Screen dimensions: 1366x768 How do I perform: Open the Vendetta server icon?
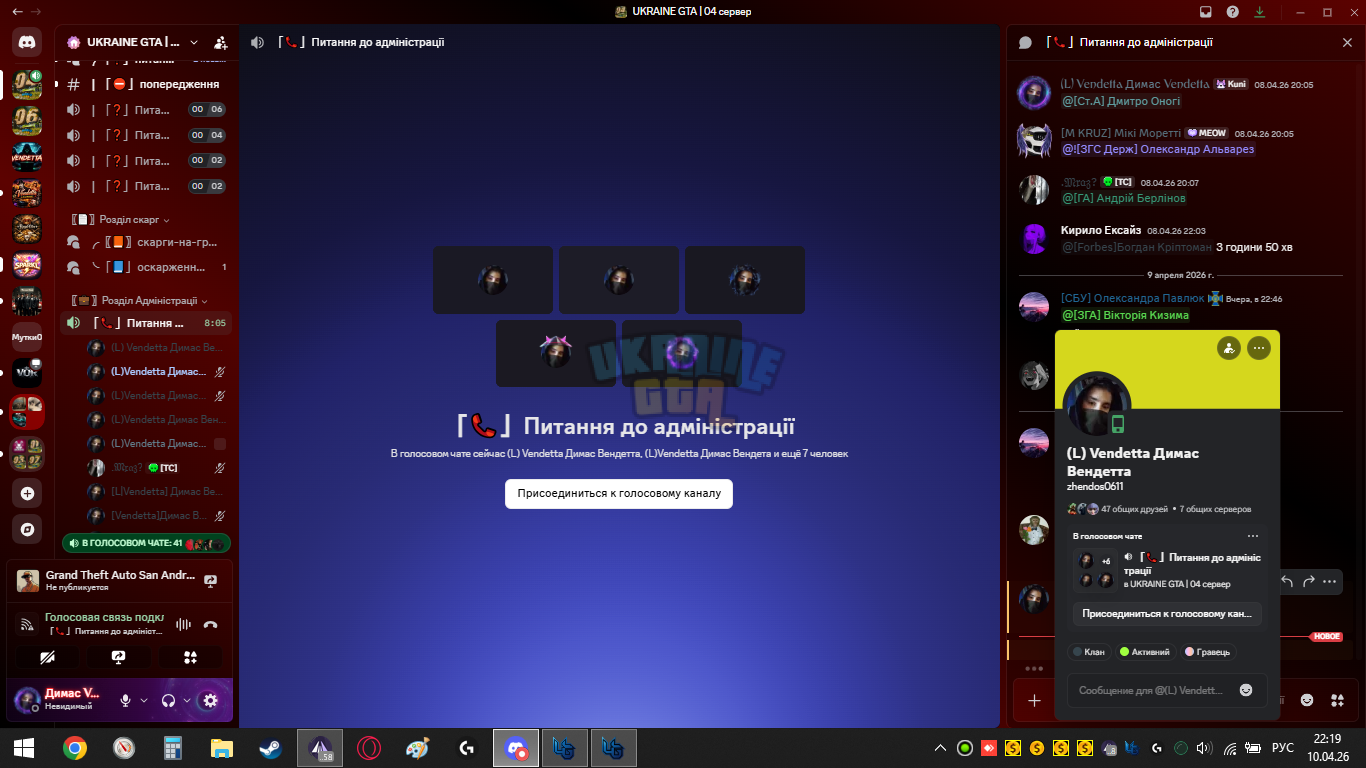tap(27, 157)
